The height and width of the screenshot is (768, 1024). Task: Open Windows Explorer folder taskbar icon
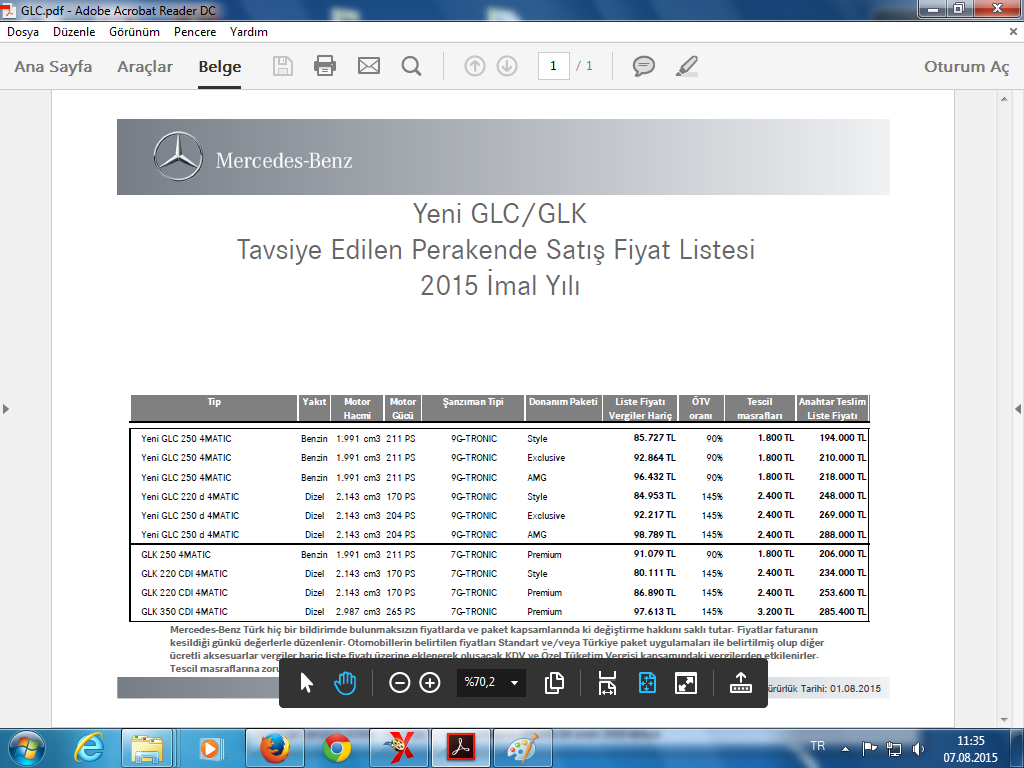[x=147, y=748]
